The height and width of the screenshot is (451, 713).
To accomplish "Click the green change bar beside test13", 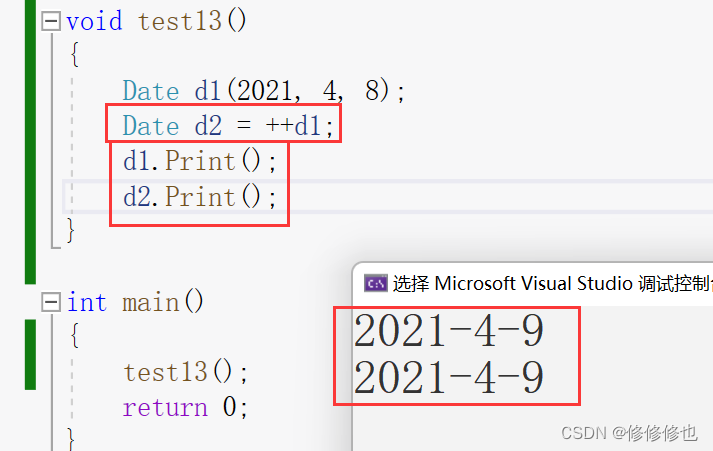I will click(x=30, y=140).
